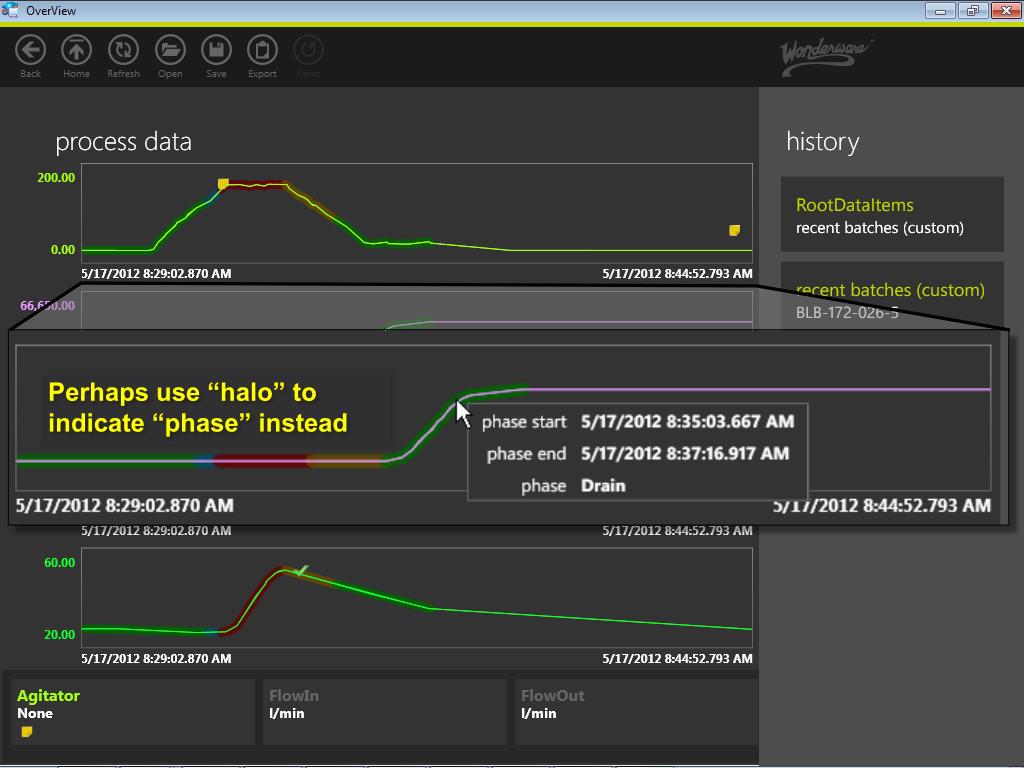1024x768 pixels.
Task: Select the Agitator tile
Action: click(133, 712)
